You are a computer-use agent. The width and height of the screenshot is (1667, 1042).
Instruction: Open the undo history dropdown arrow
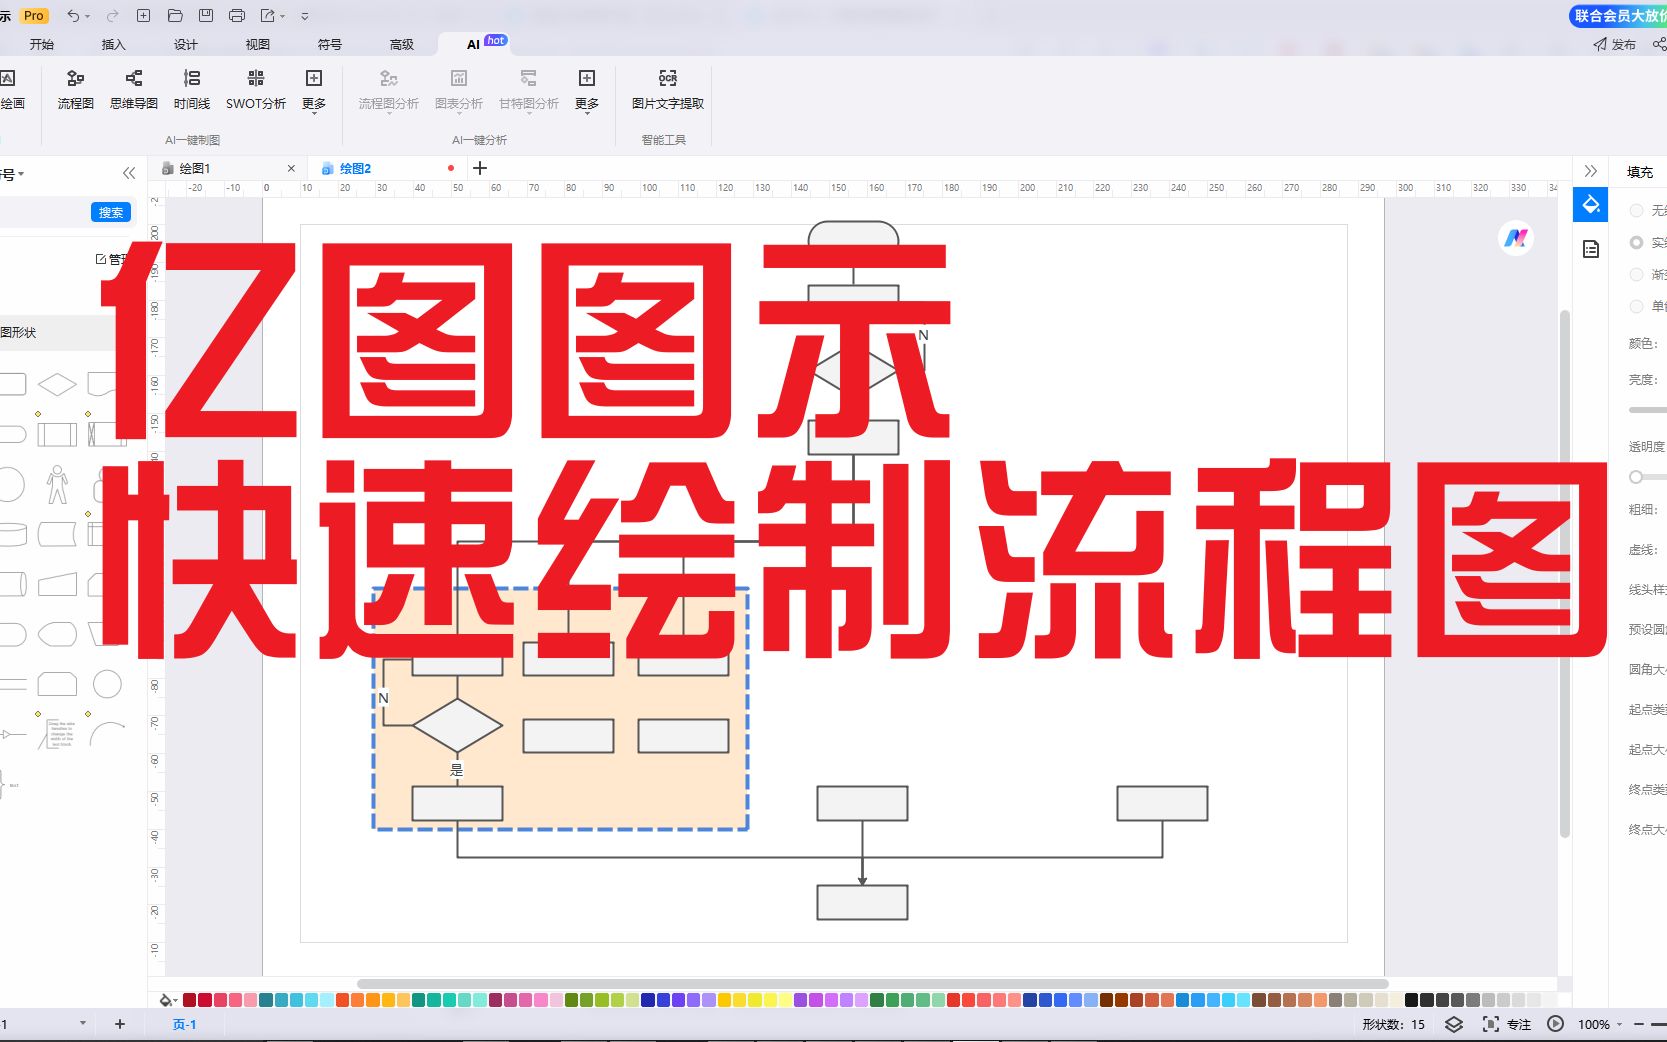pyautogui.click(x=88, y=17)
